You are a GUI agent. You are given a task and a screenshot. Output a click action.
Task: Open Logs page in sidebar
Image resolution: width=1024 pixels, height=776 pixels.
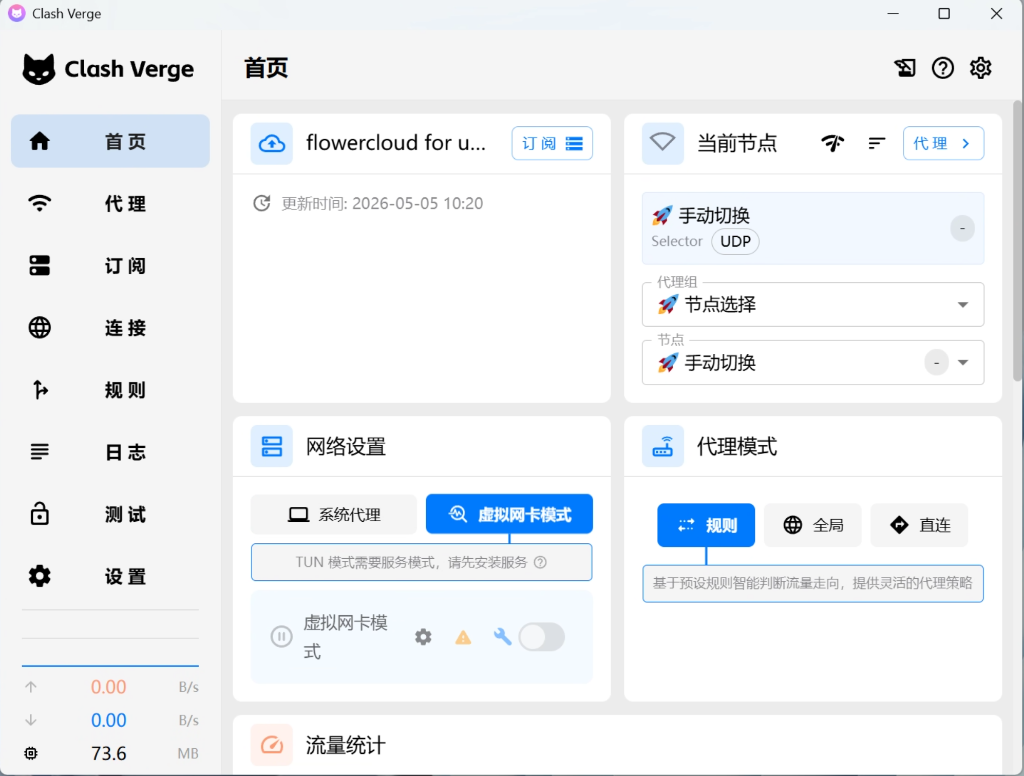click(110, 452)
